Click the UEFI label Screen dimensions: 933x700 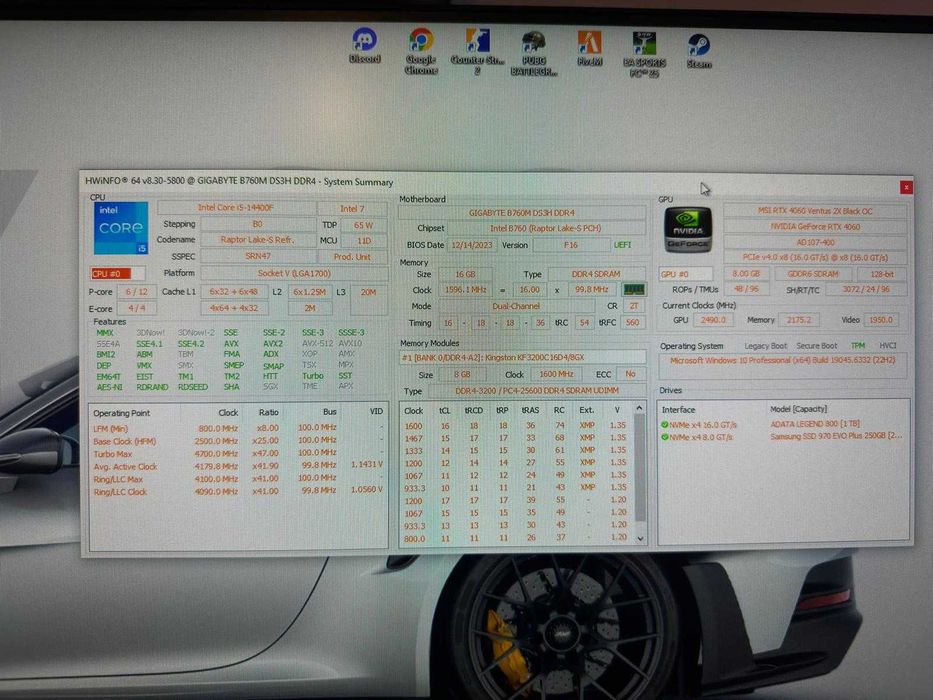(622, 245)
